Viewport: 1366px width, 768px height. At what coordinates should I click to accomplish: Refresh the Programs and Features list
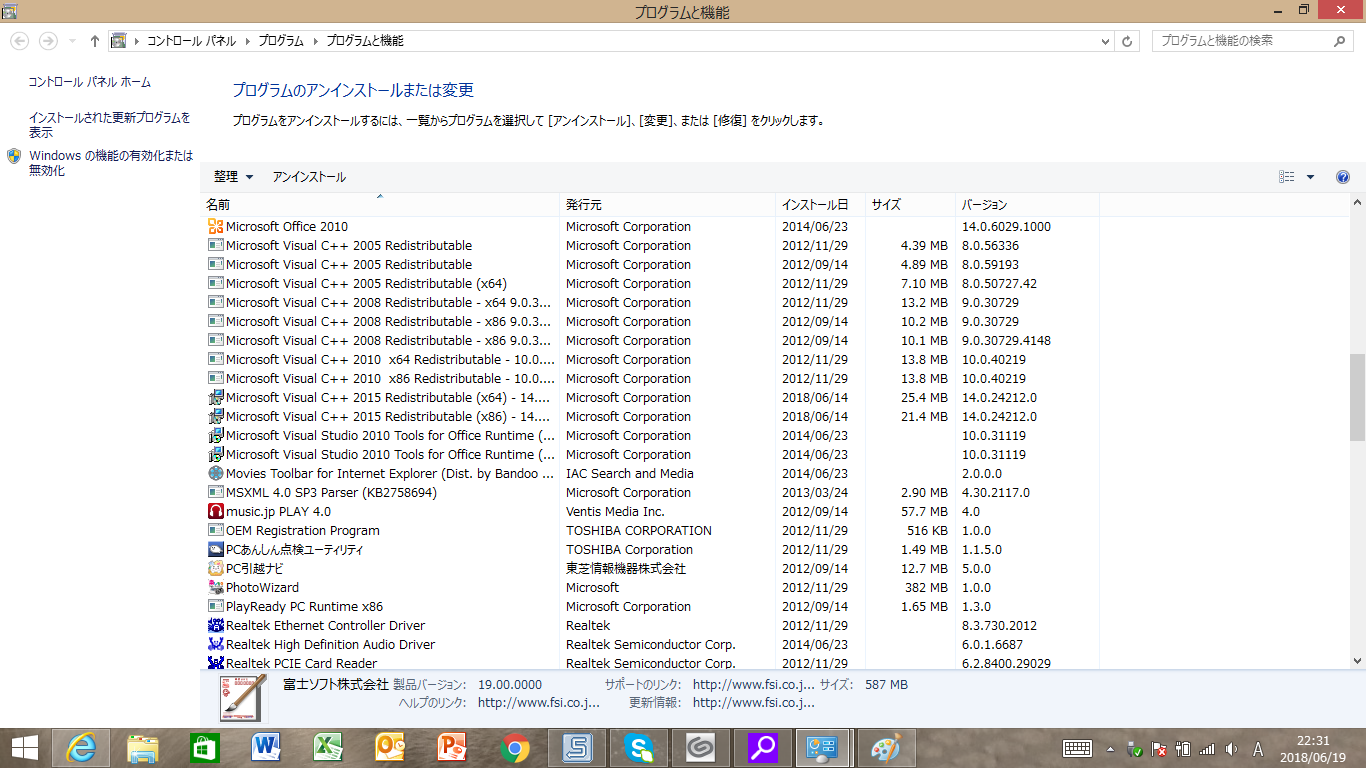coord(1128,41)
